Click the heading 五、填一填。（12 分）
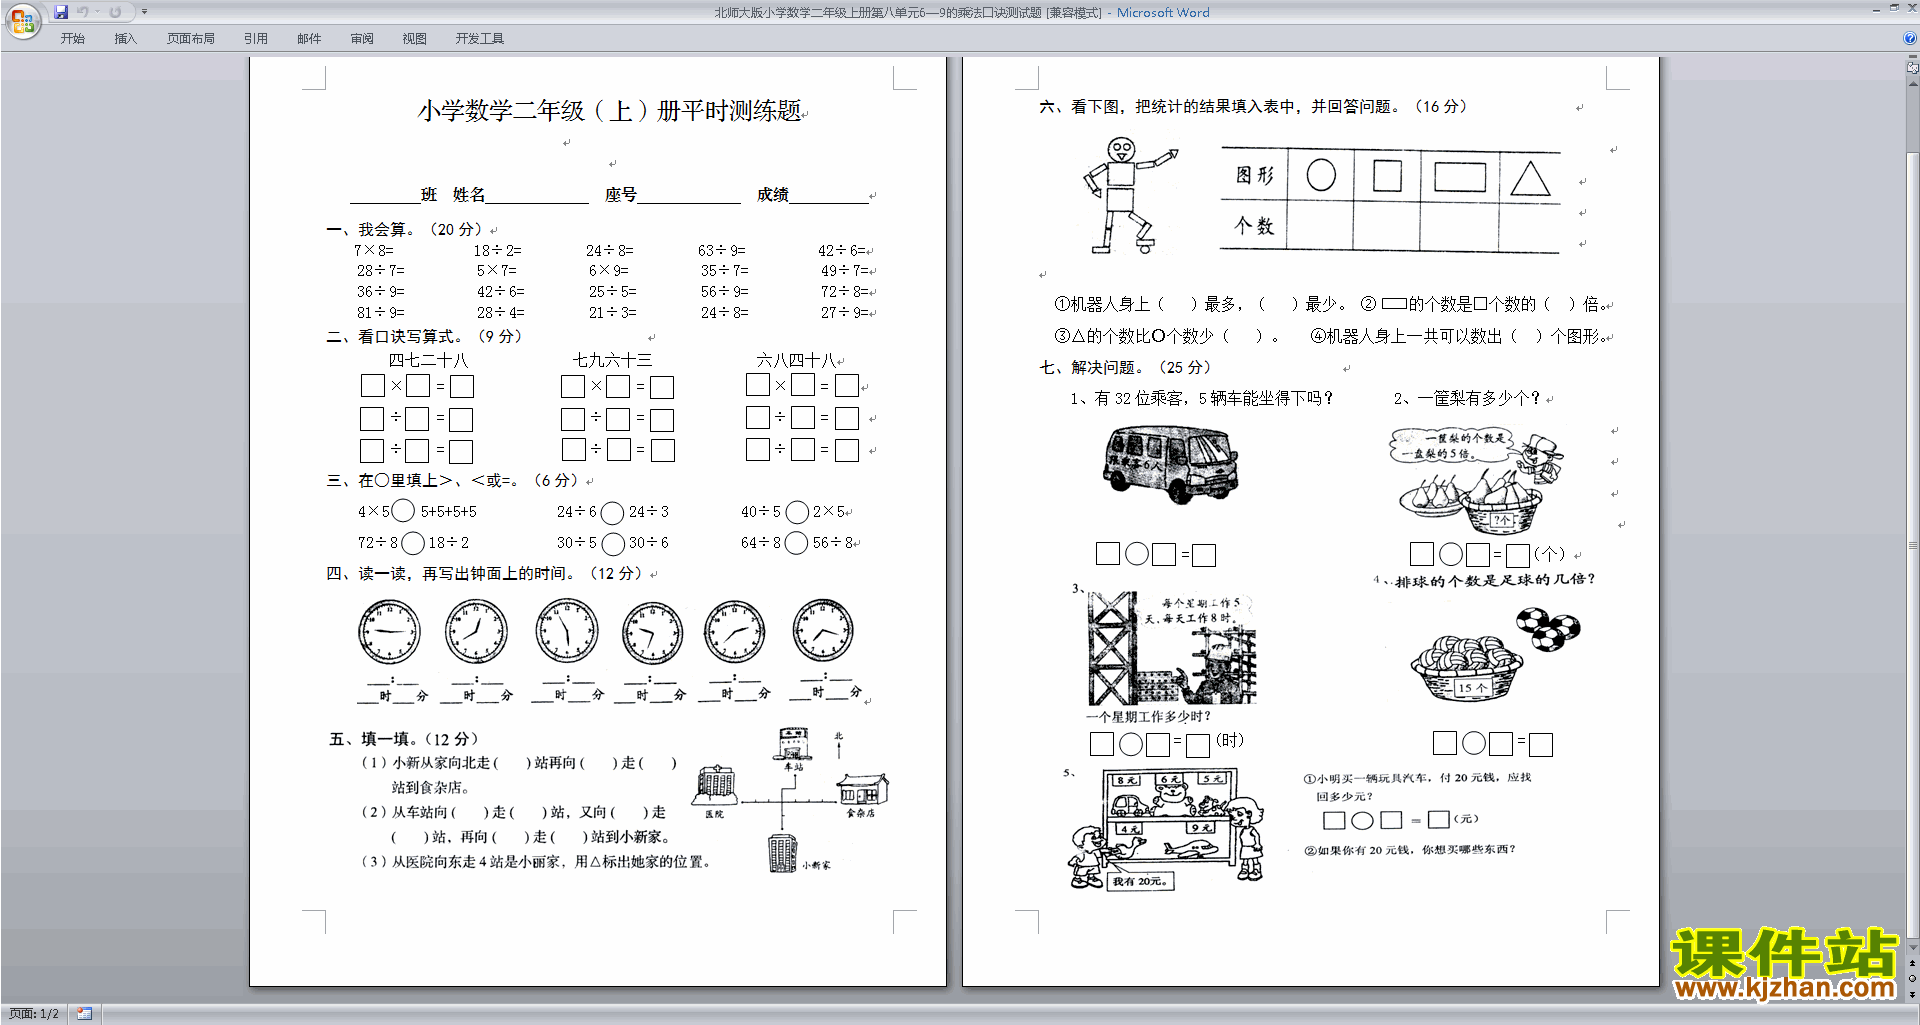 coord(404,739)
